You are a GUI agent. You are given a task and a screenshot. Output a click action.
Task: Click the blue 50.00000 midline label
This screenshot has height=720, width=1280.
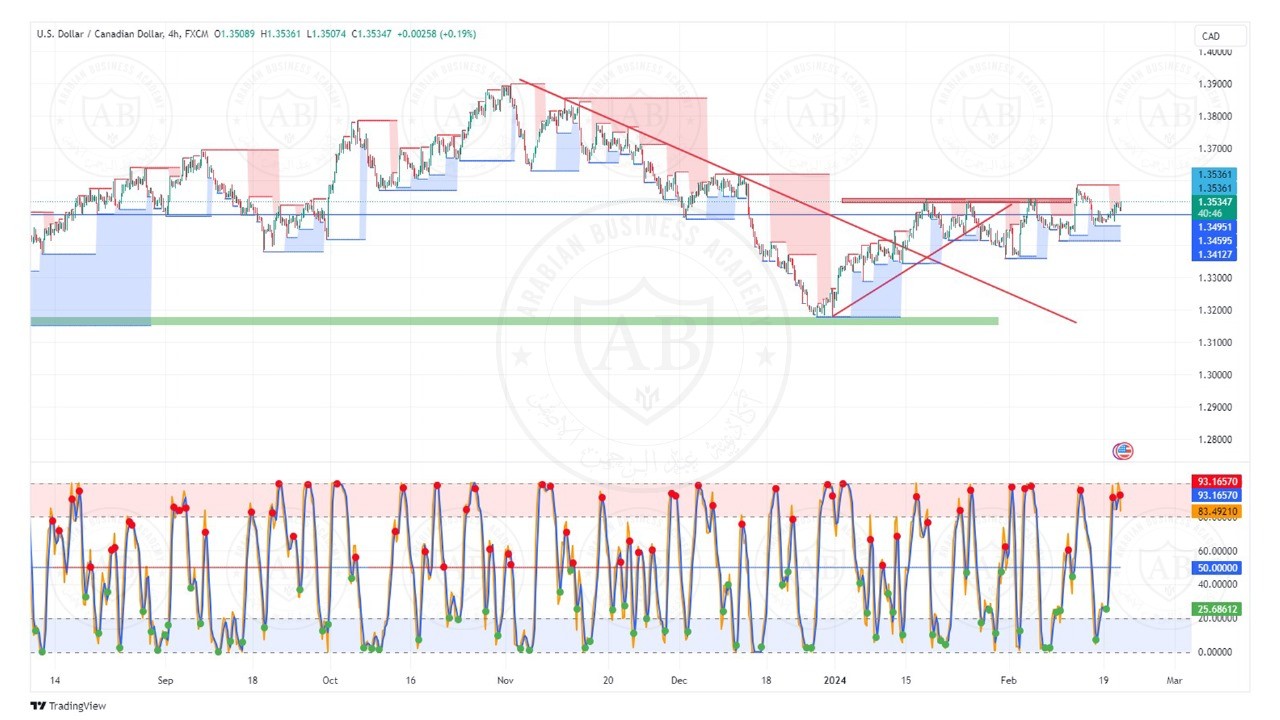(x=1216, y=568)
